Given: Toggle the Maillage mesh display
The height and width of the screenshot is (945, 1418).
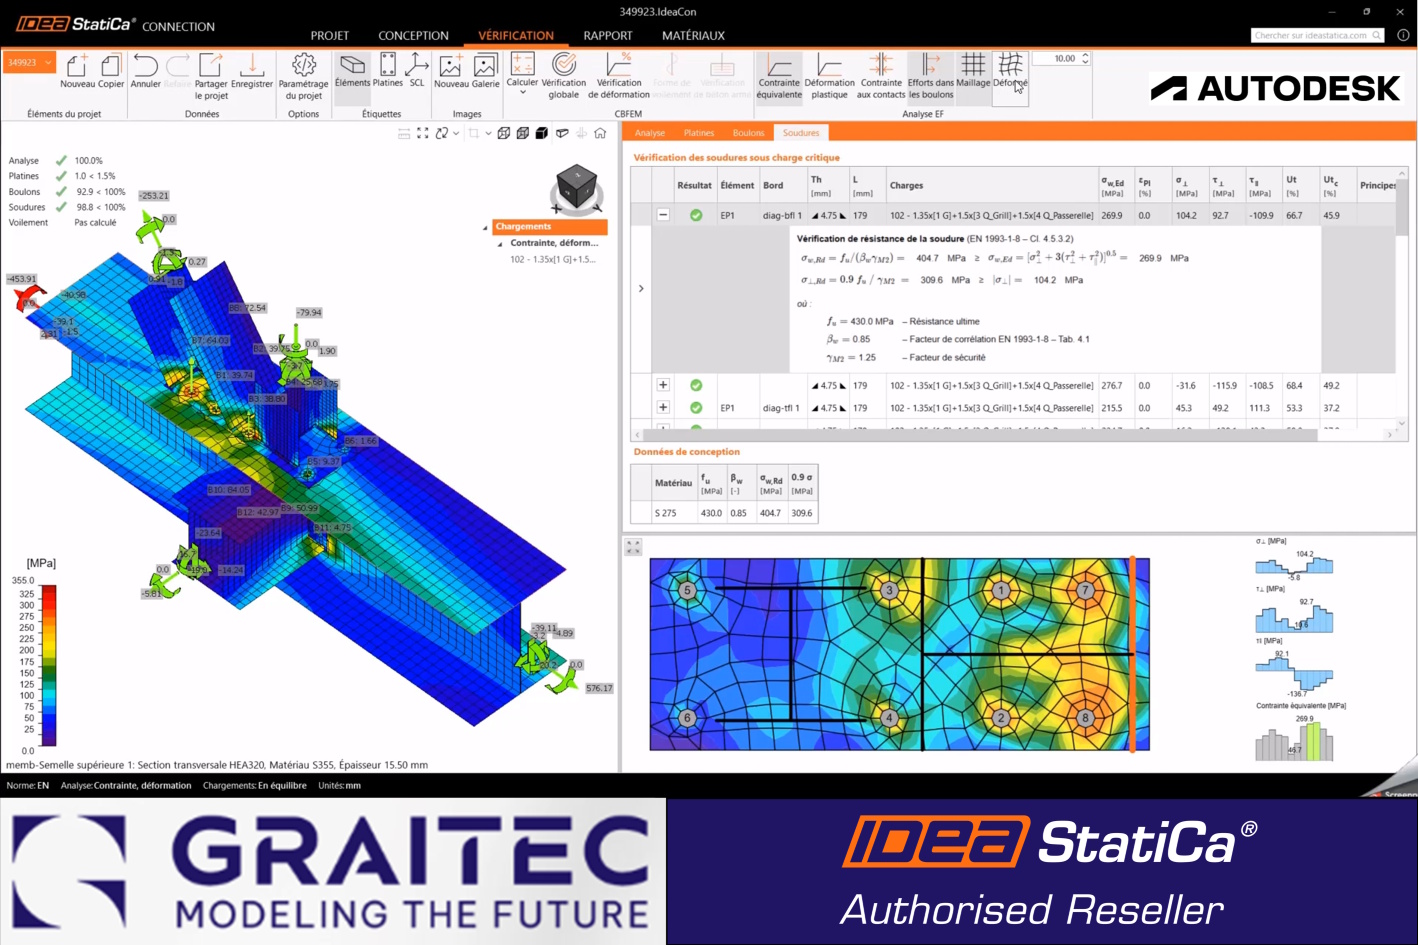Looking at the screenshot, I should click(972, 73).
